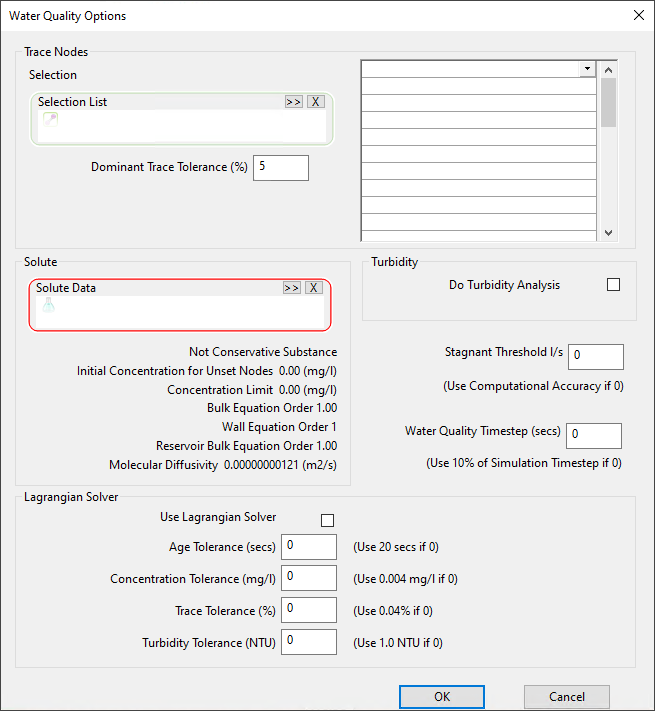Click '(Use Computational Accuracy if 0)' hint
The image size is (655, 711).
click(x=533, y=386)
